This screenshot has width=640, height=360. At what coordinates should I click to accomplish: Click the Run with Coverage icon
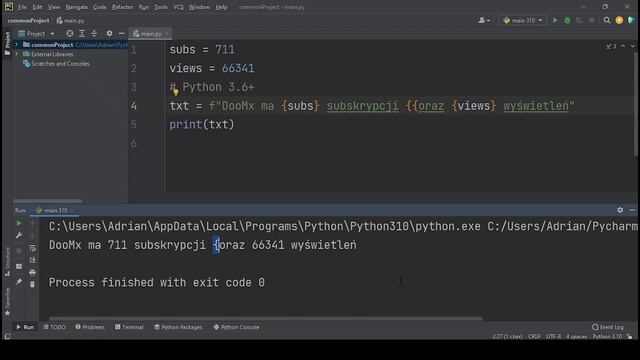[579, 20]
